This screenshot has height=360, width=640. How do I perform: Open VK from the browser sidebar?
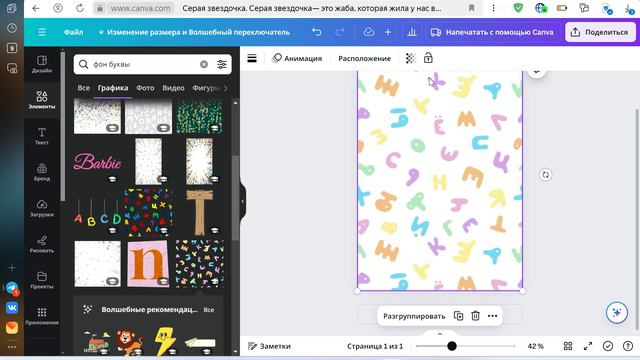point(12,307)
